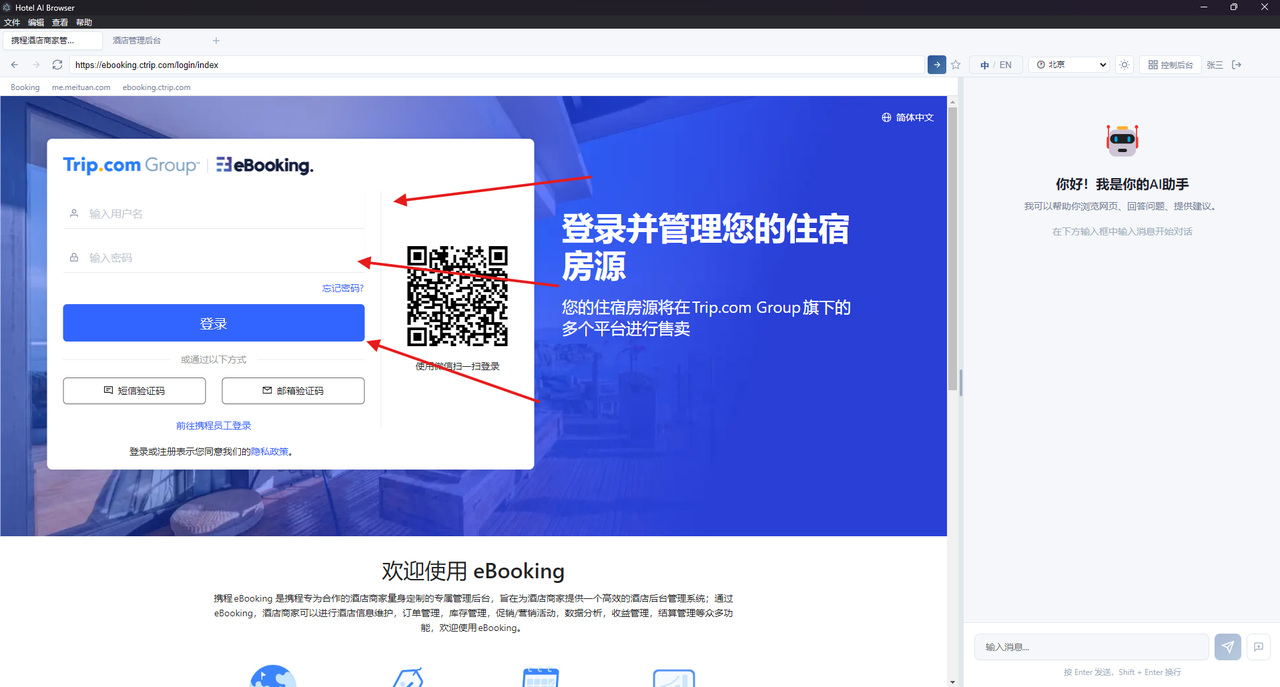Go forward with the right arrow

36,65
